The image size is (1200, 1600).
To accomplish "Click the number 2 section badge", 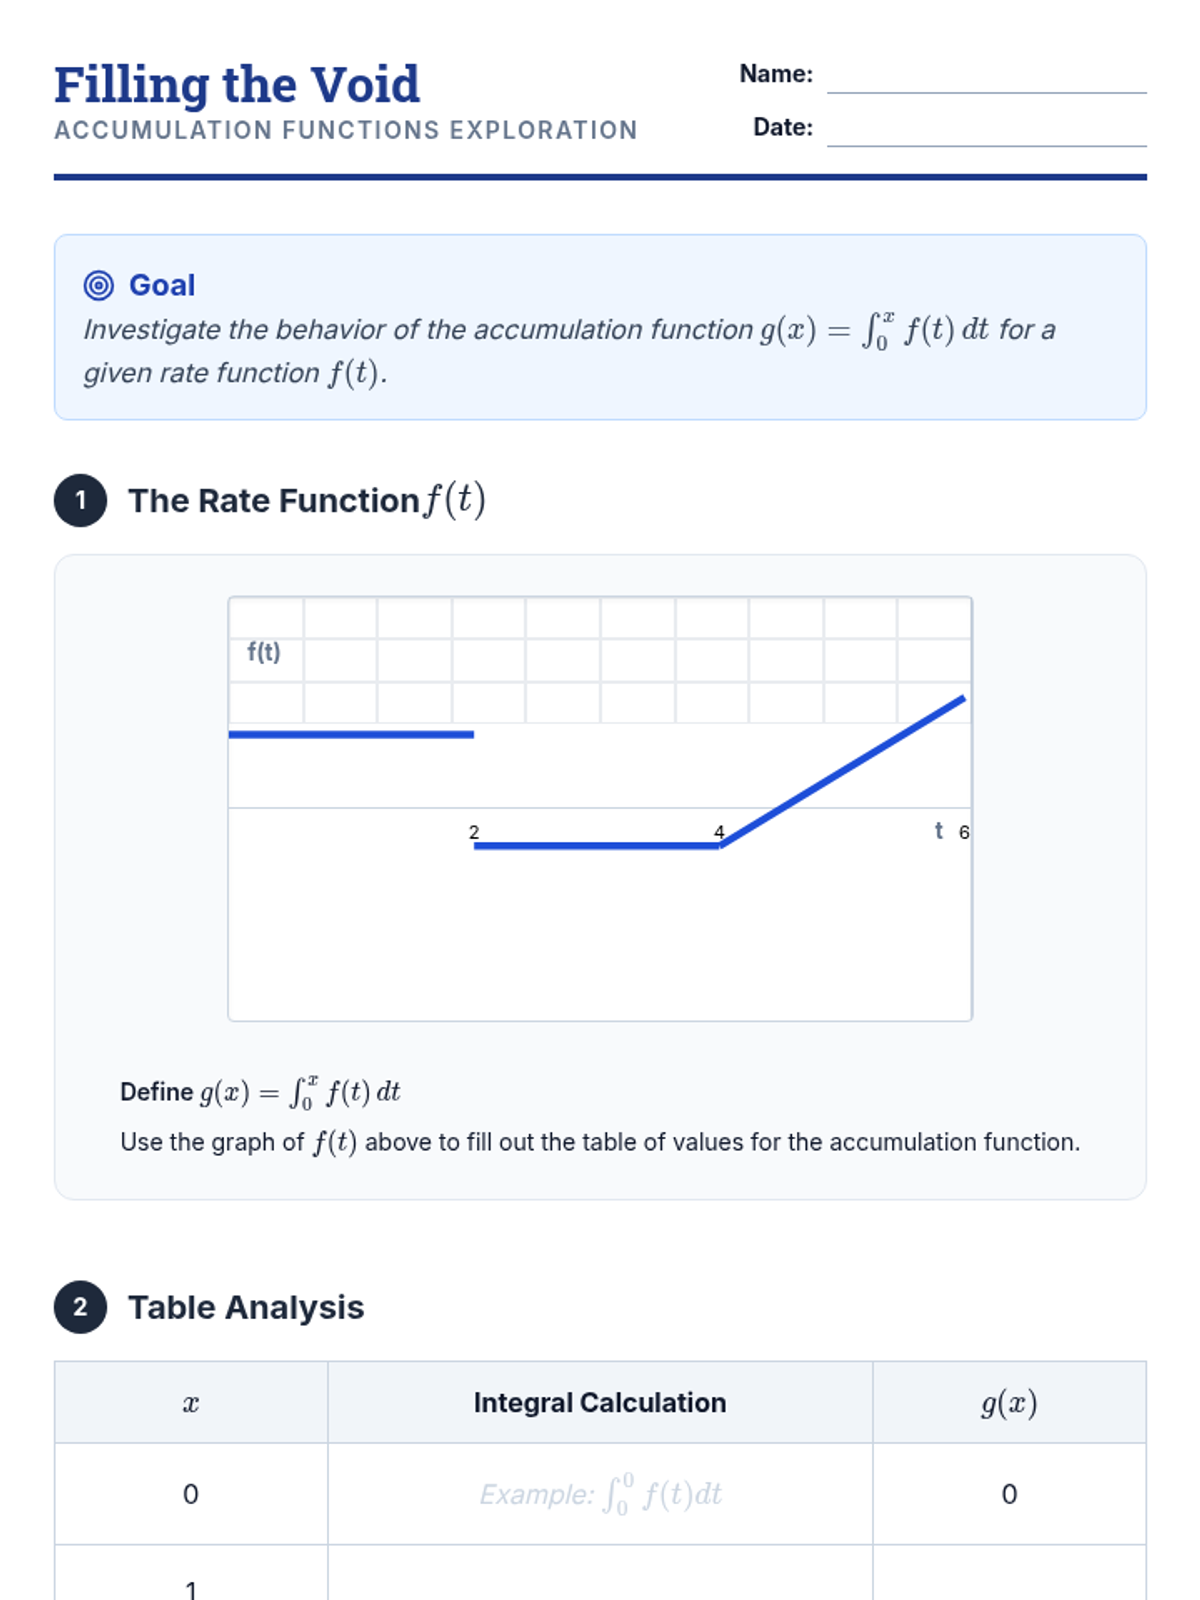I will 81,1307.
